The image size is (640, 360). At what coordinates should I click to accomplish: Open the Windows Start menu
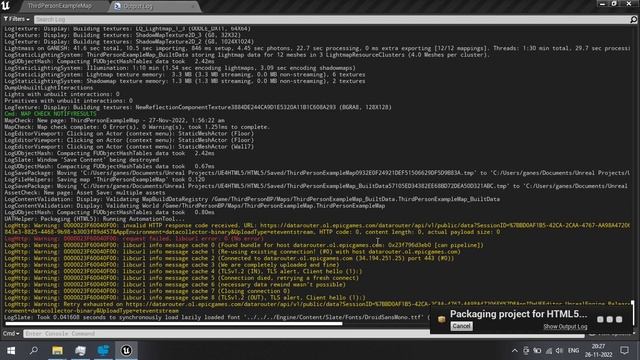coord(11,350)
